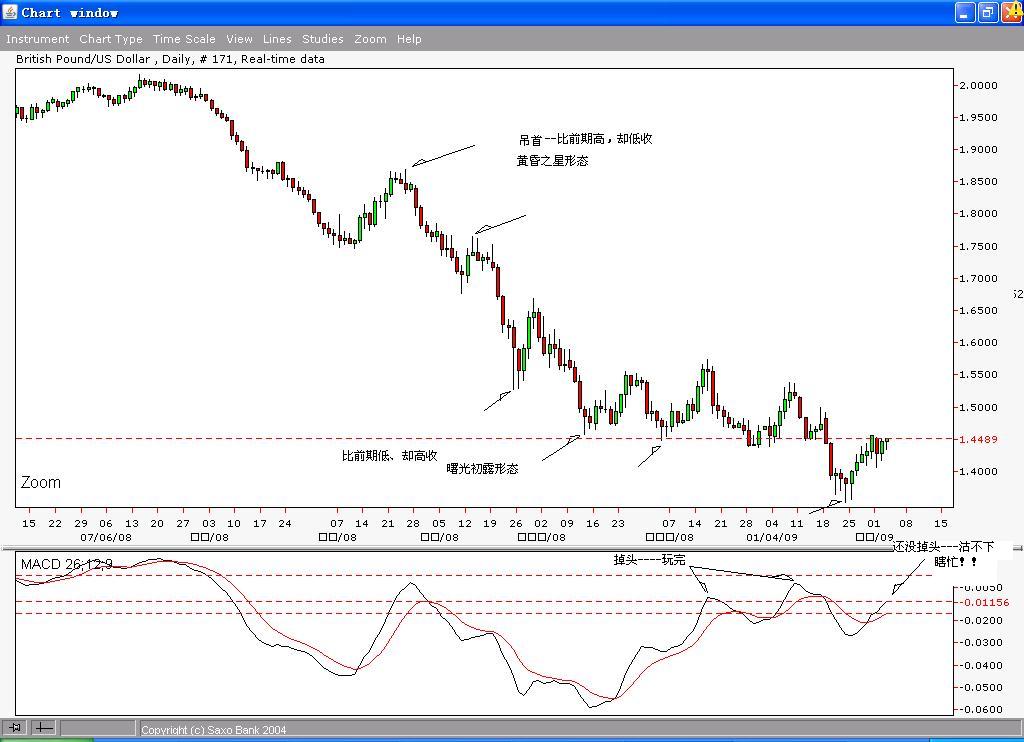Click the red 1.4489 price level label

978,439
